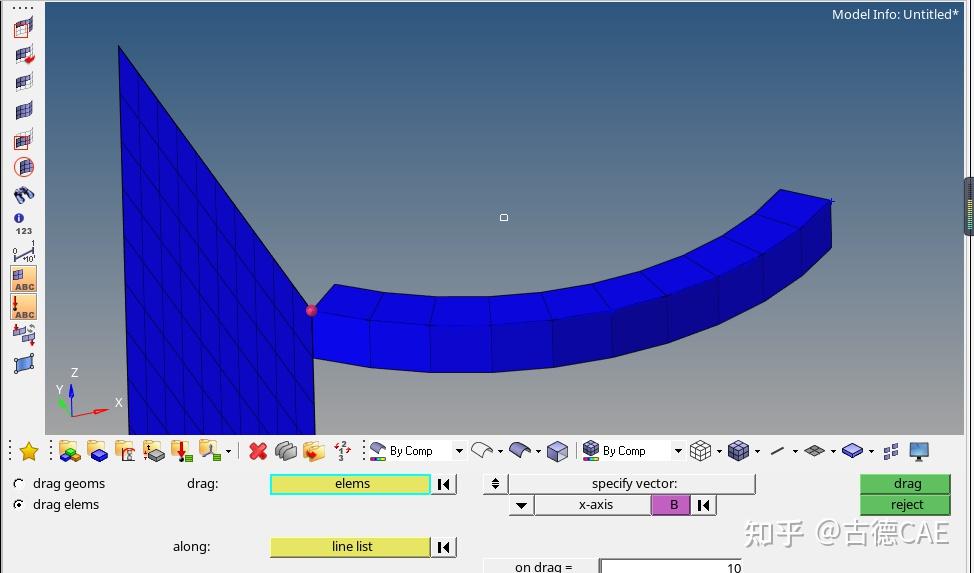Click the Unmask adjacent elements icon
The width and height of the screenshot is (974, 573).
(24, 82)
